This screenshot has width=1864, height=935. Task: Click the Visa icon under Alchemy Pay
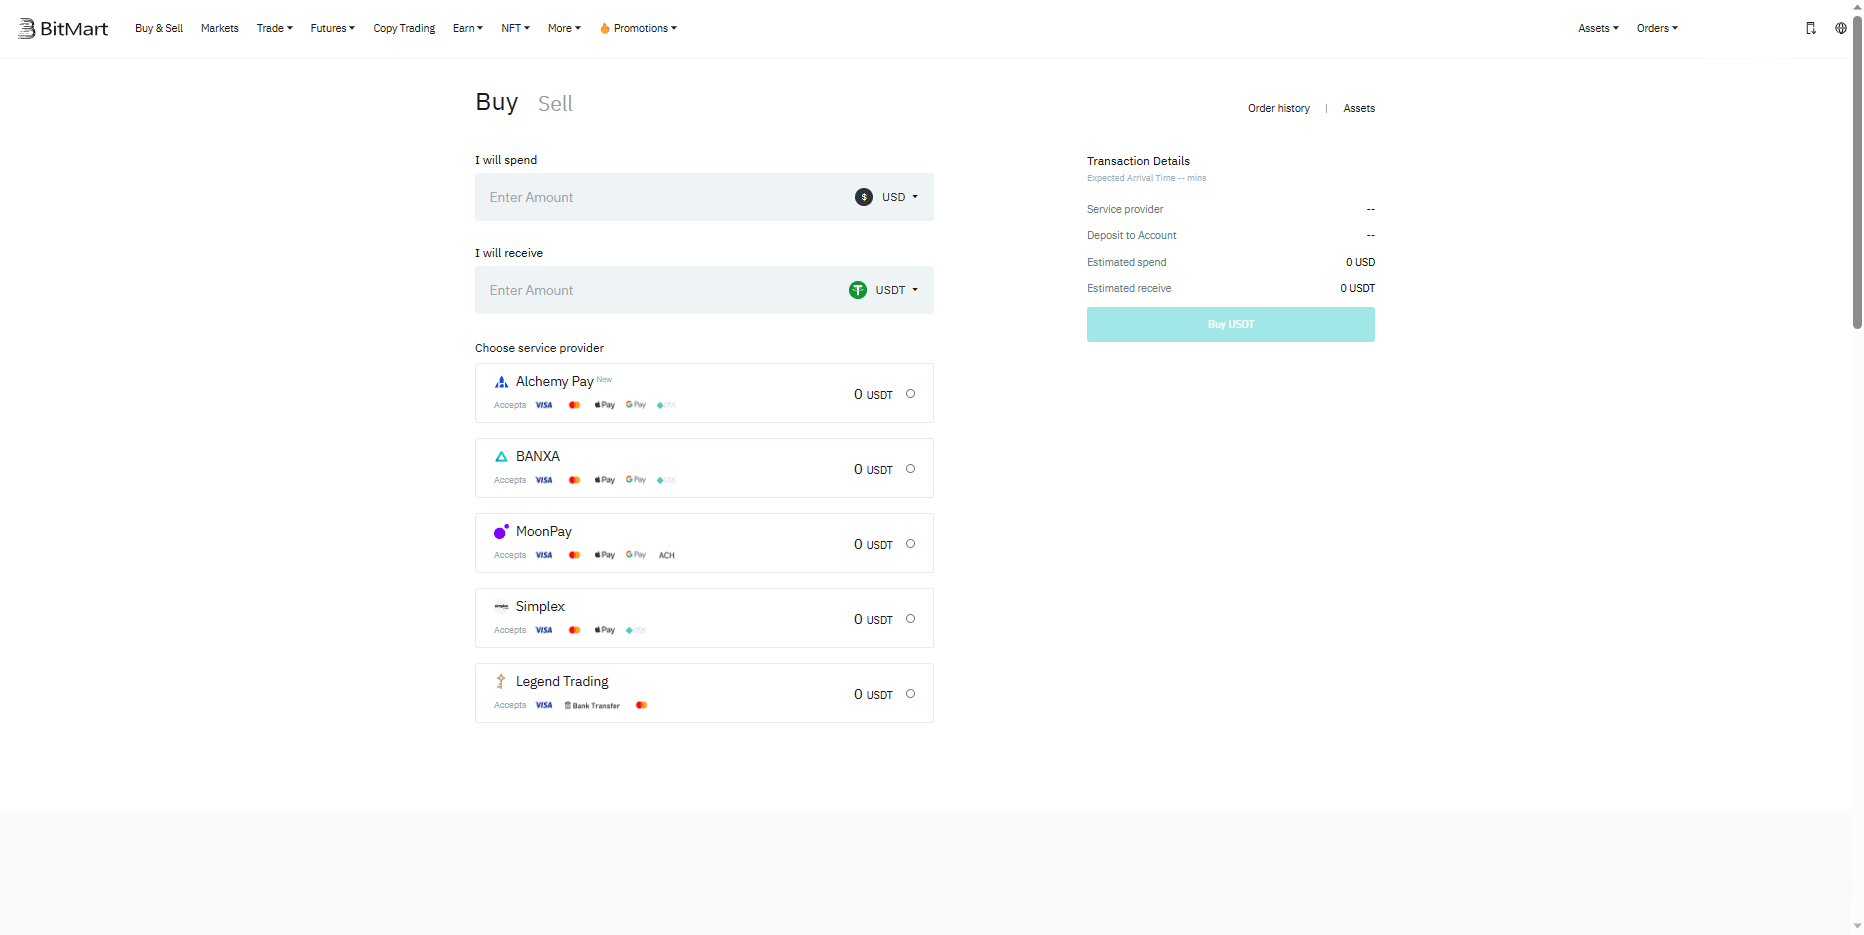544,405
